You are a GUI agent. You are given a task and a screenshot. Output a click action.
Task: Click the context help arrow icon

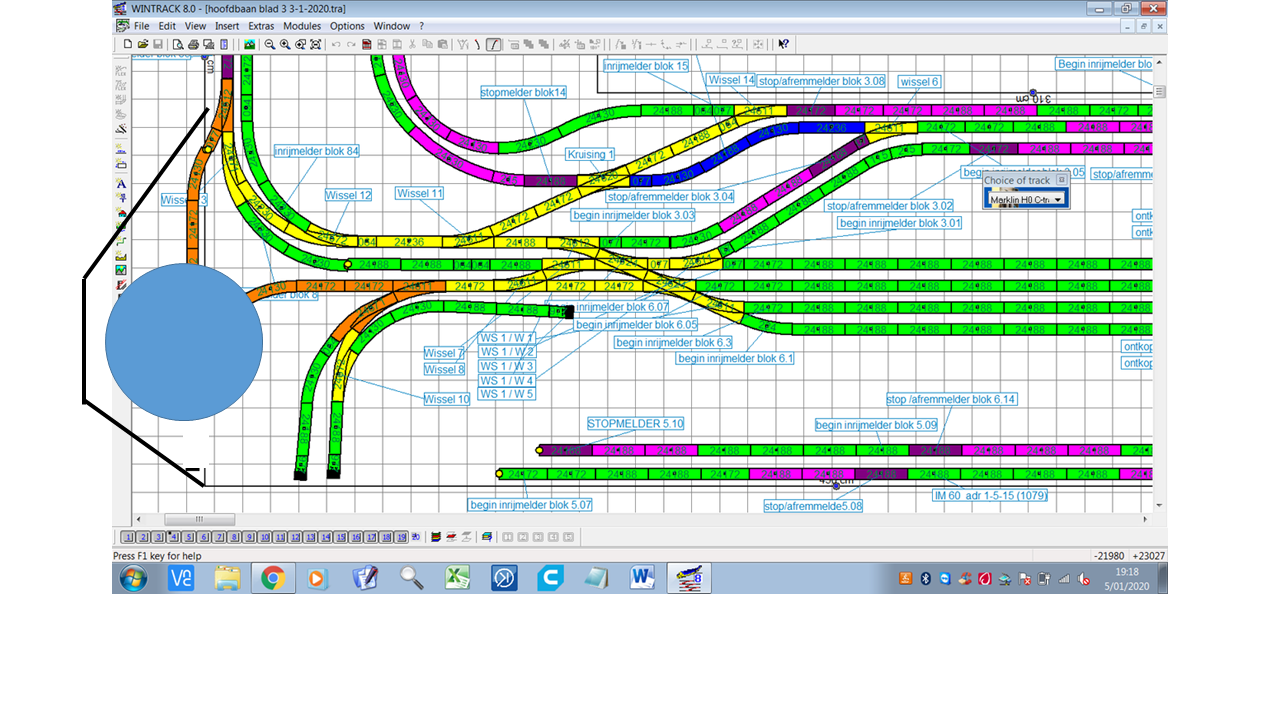[783, 44]
